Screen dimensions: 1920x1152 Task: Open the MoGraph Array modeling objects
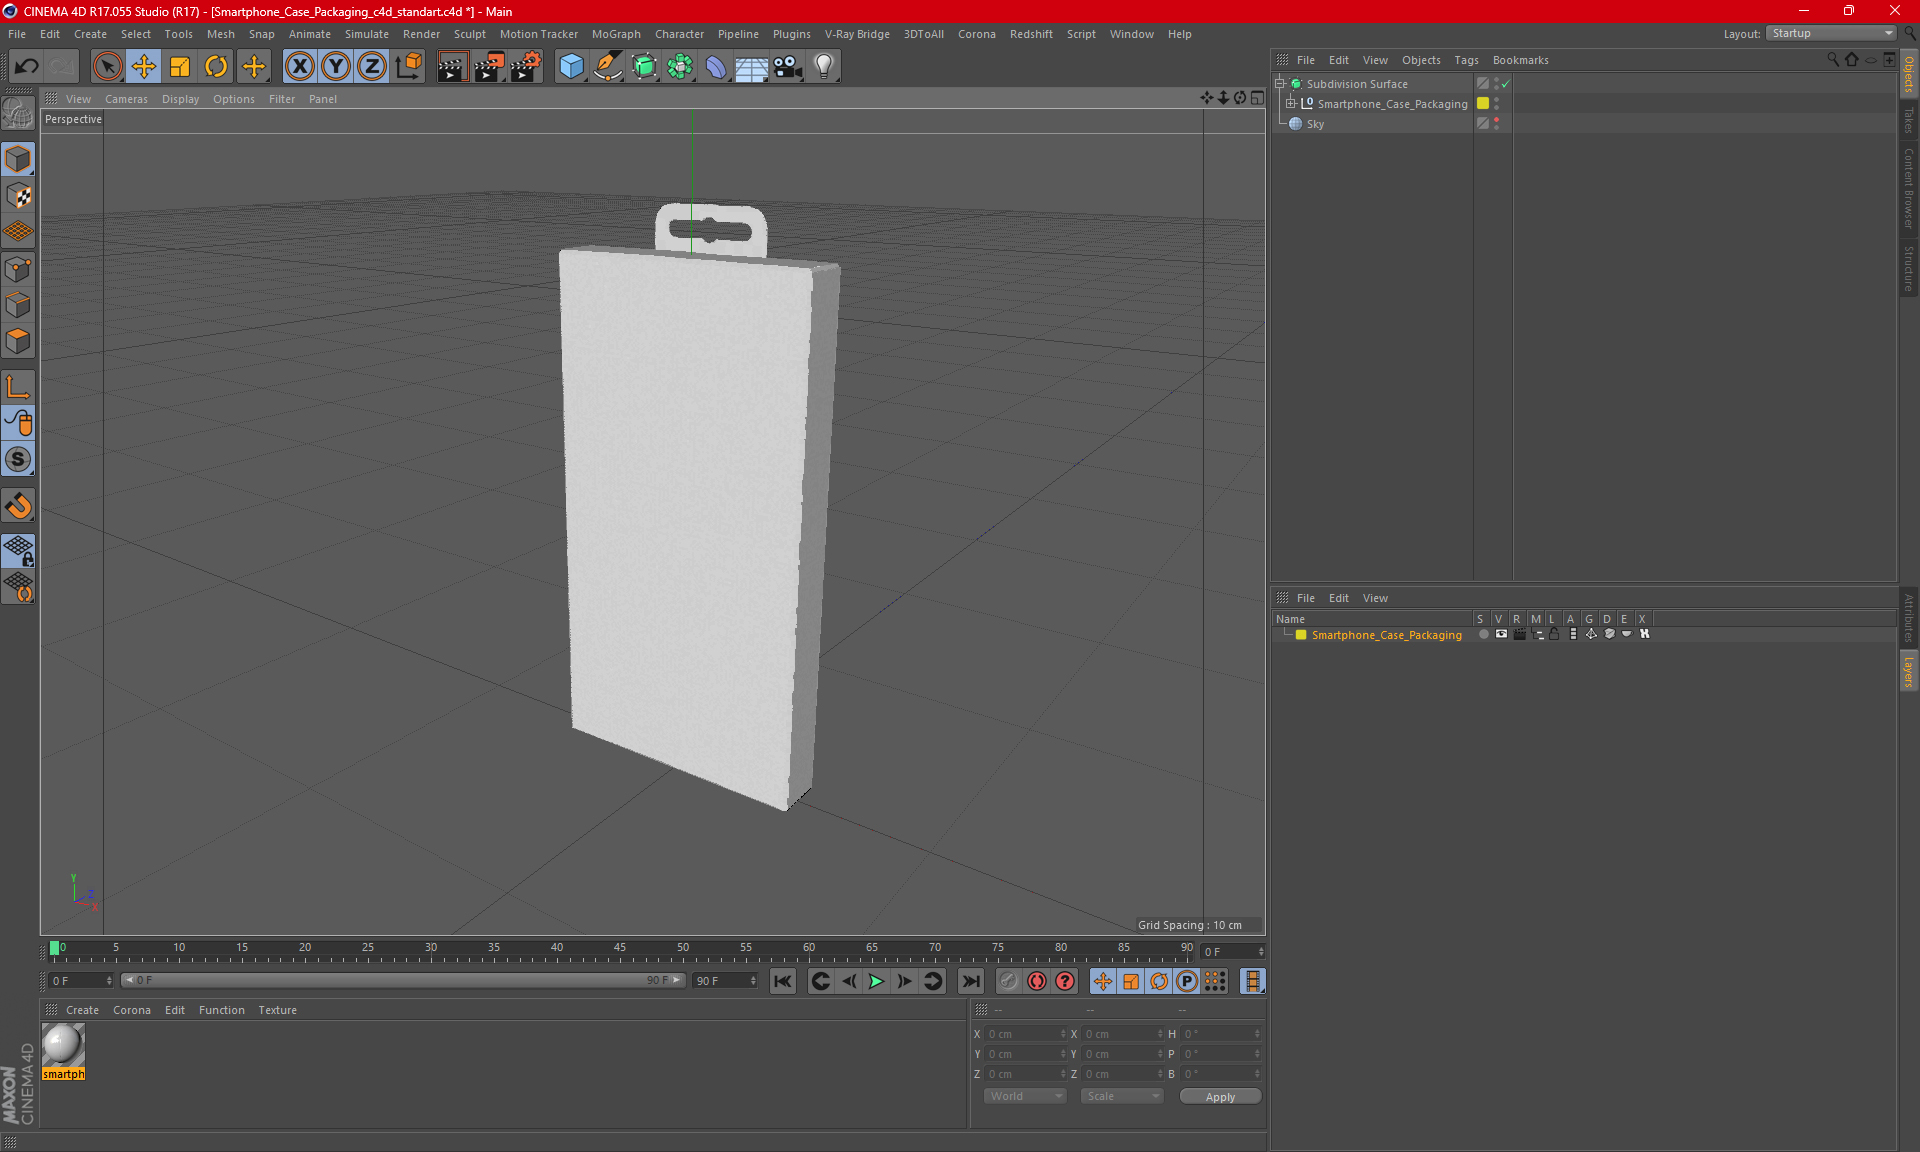(x=680, y=67)
